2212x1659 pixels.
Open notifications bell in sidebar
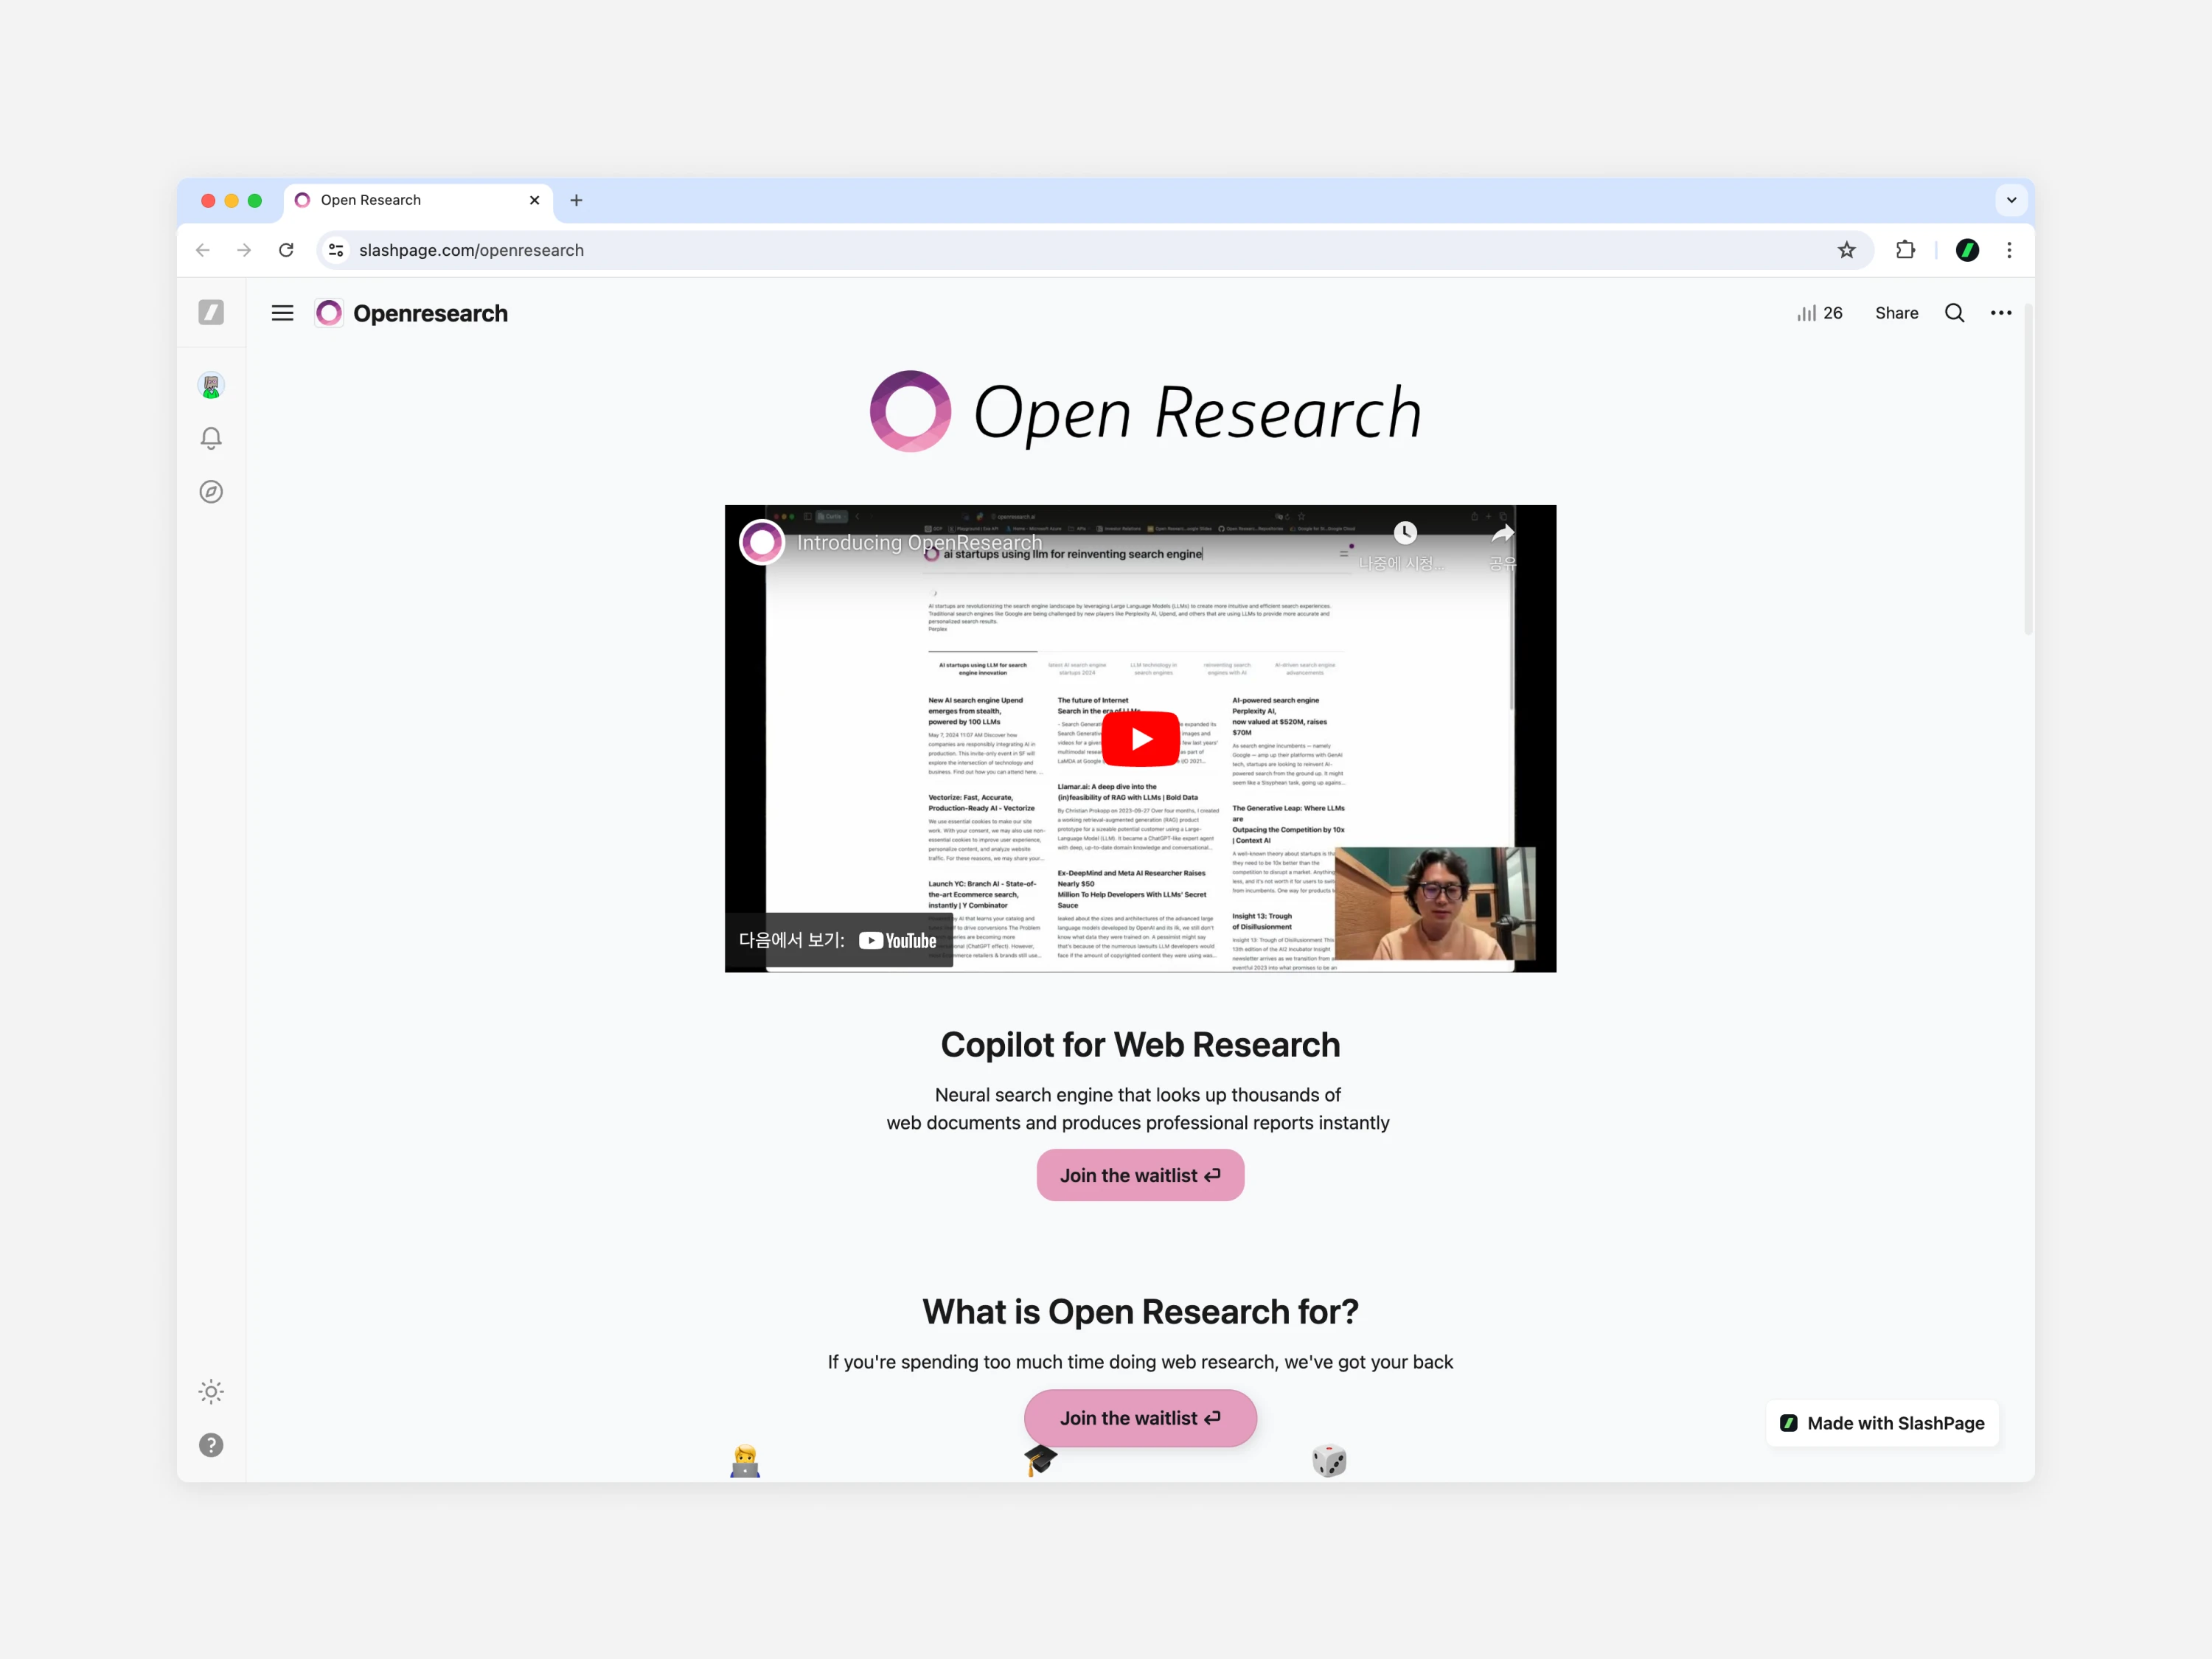pos(211,438)
